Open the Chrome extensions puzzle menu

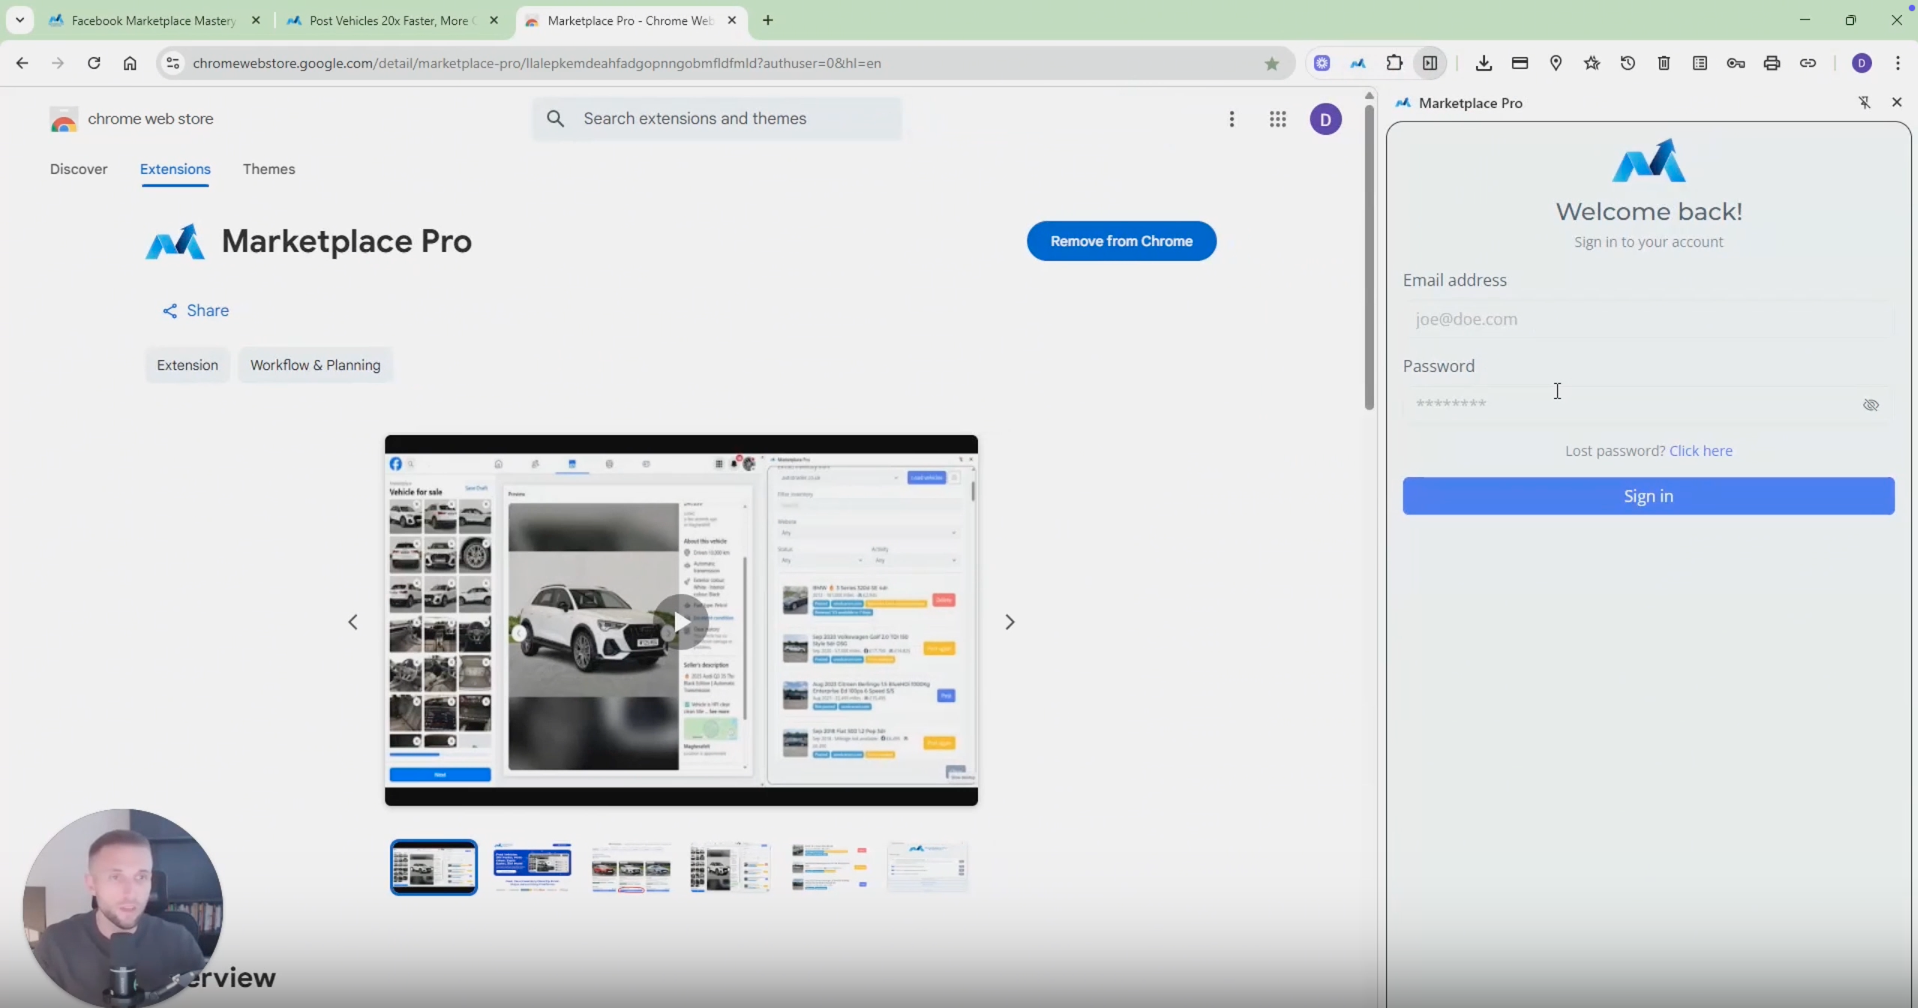click(x=1394, y=63)
